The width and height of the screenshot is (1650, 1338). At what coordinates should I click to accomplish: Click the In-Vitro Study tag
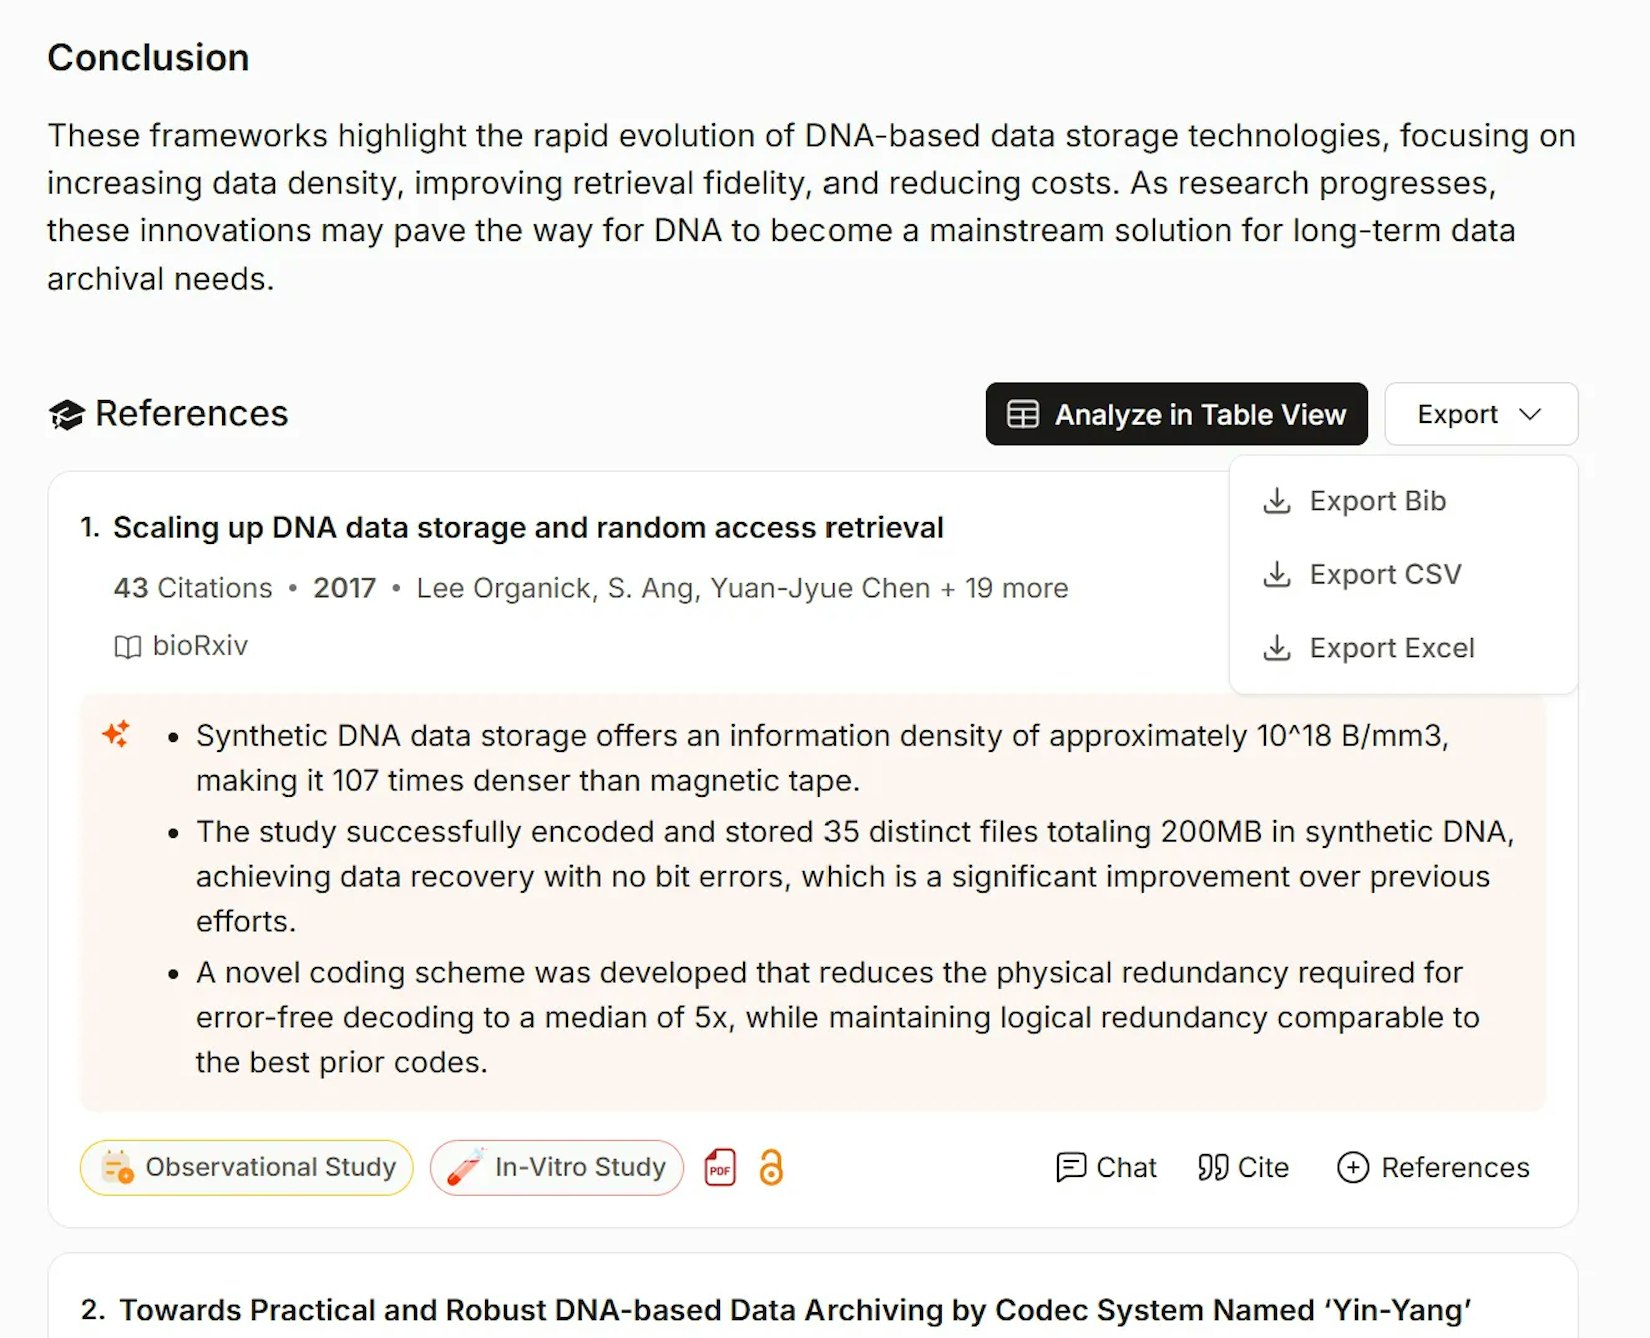(557, 1167)
